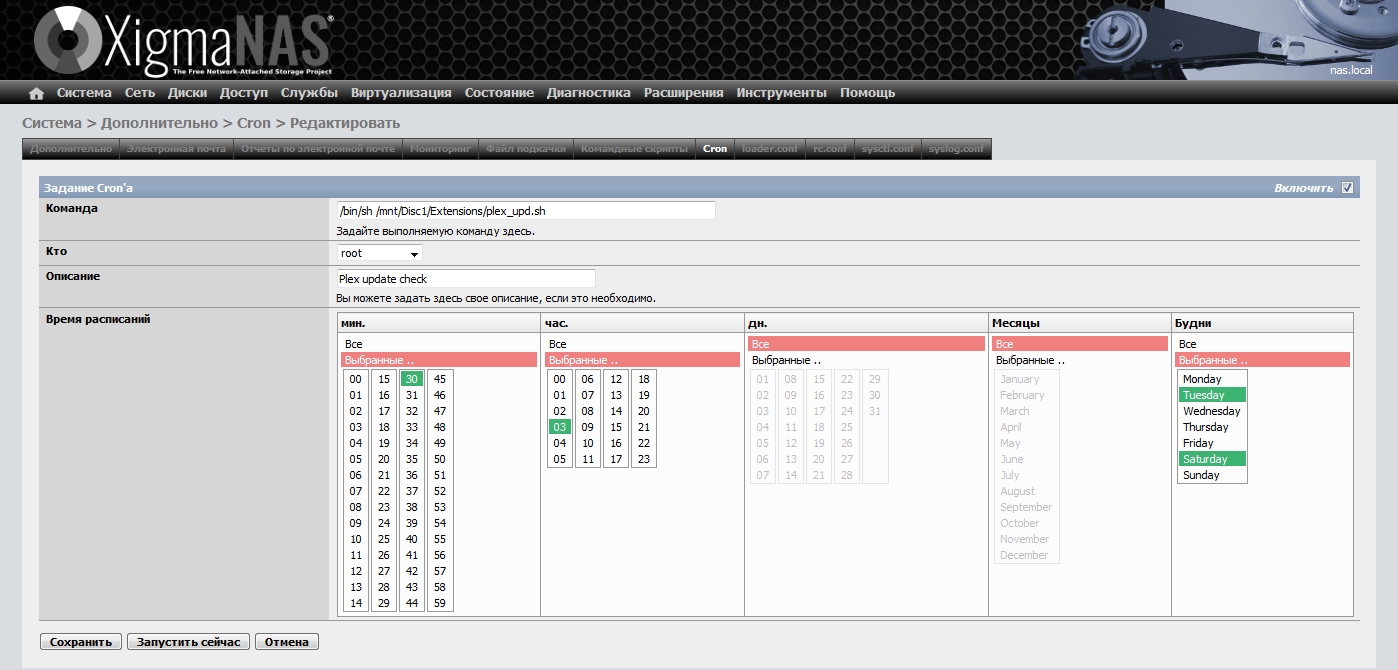Open the Сеть menu
Image resolution: width=1398 pixels, height=670 pixels.
140,93
